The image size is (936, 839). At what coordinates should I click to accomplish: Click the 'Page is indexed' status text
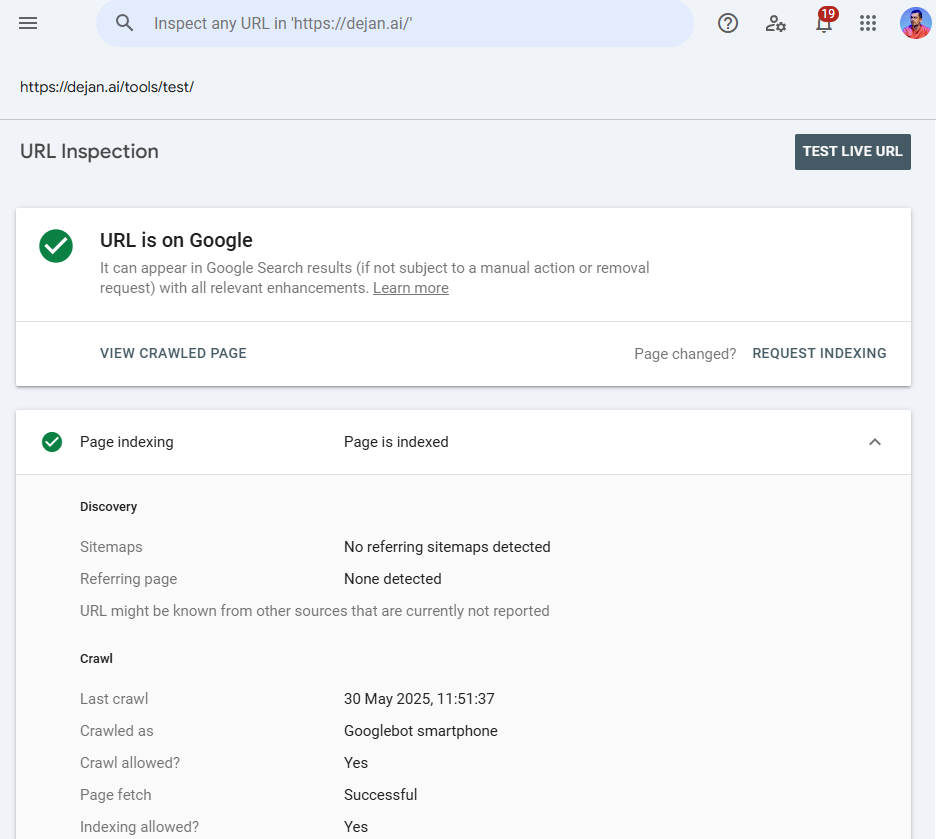(x=396, y=442)
